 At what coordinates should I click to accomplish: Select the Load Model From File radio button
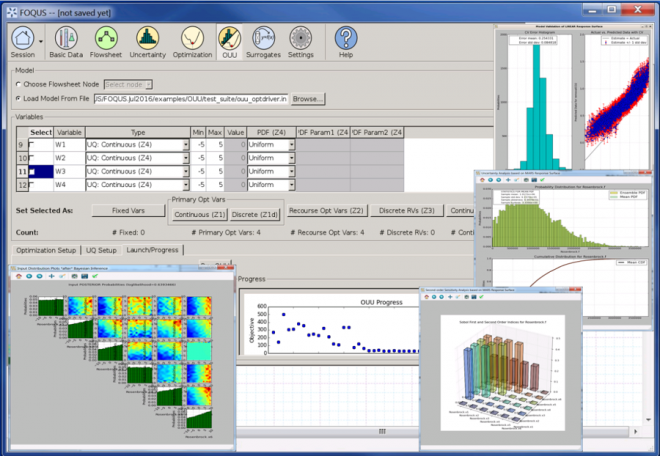pos(18,99)
